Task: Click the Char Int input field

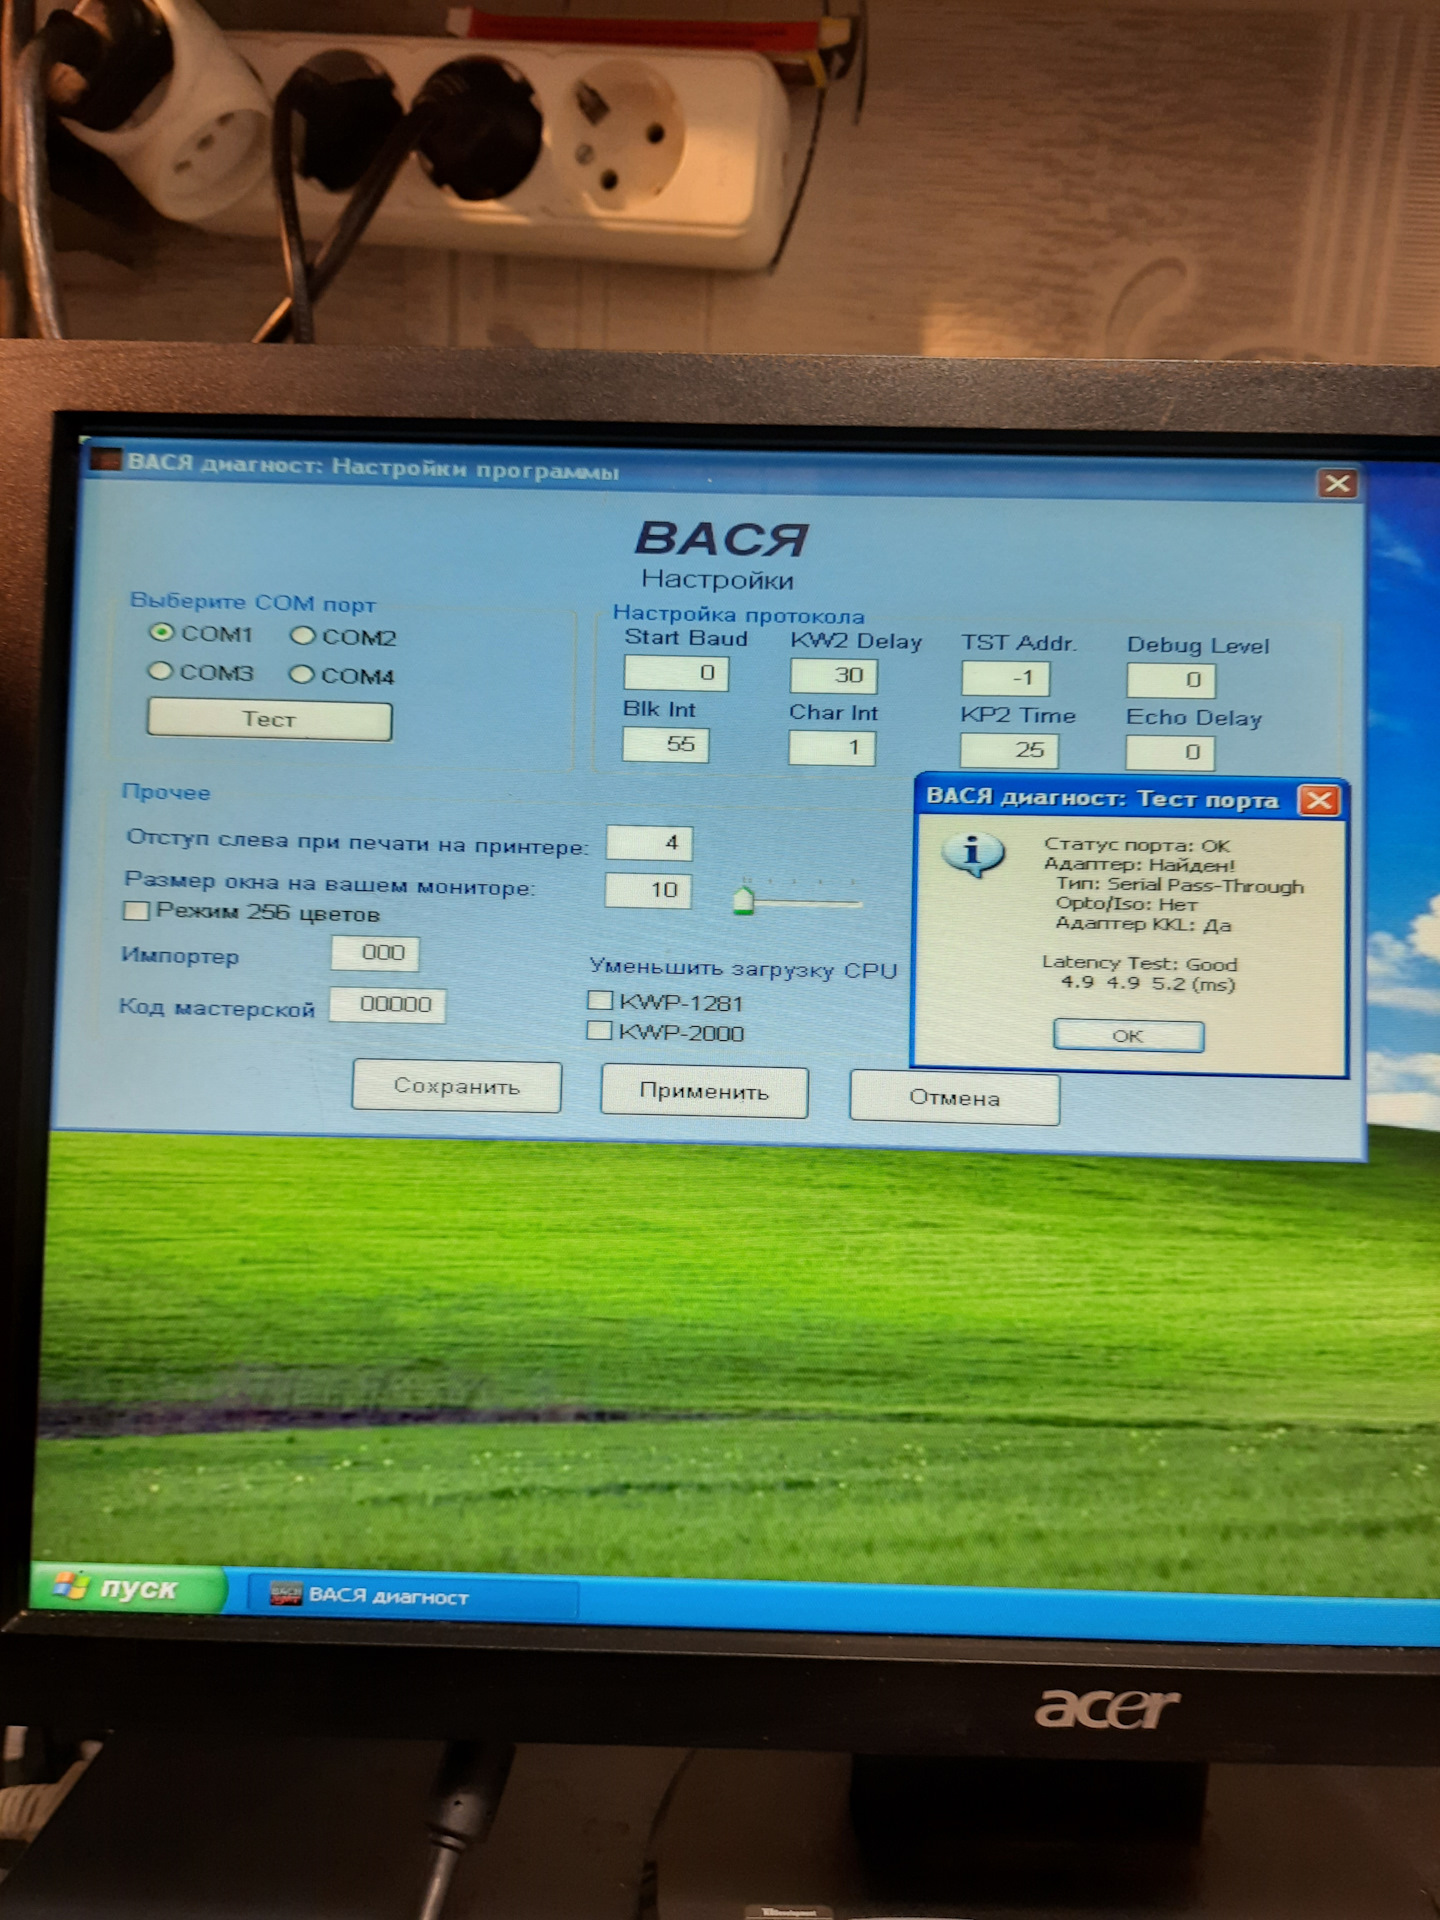Action: pos(832,748)
